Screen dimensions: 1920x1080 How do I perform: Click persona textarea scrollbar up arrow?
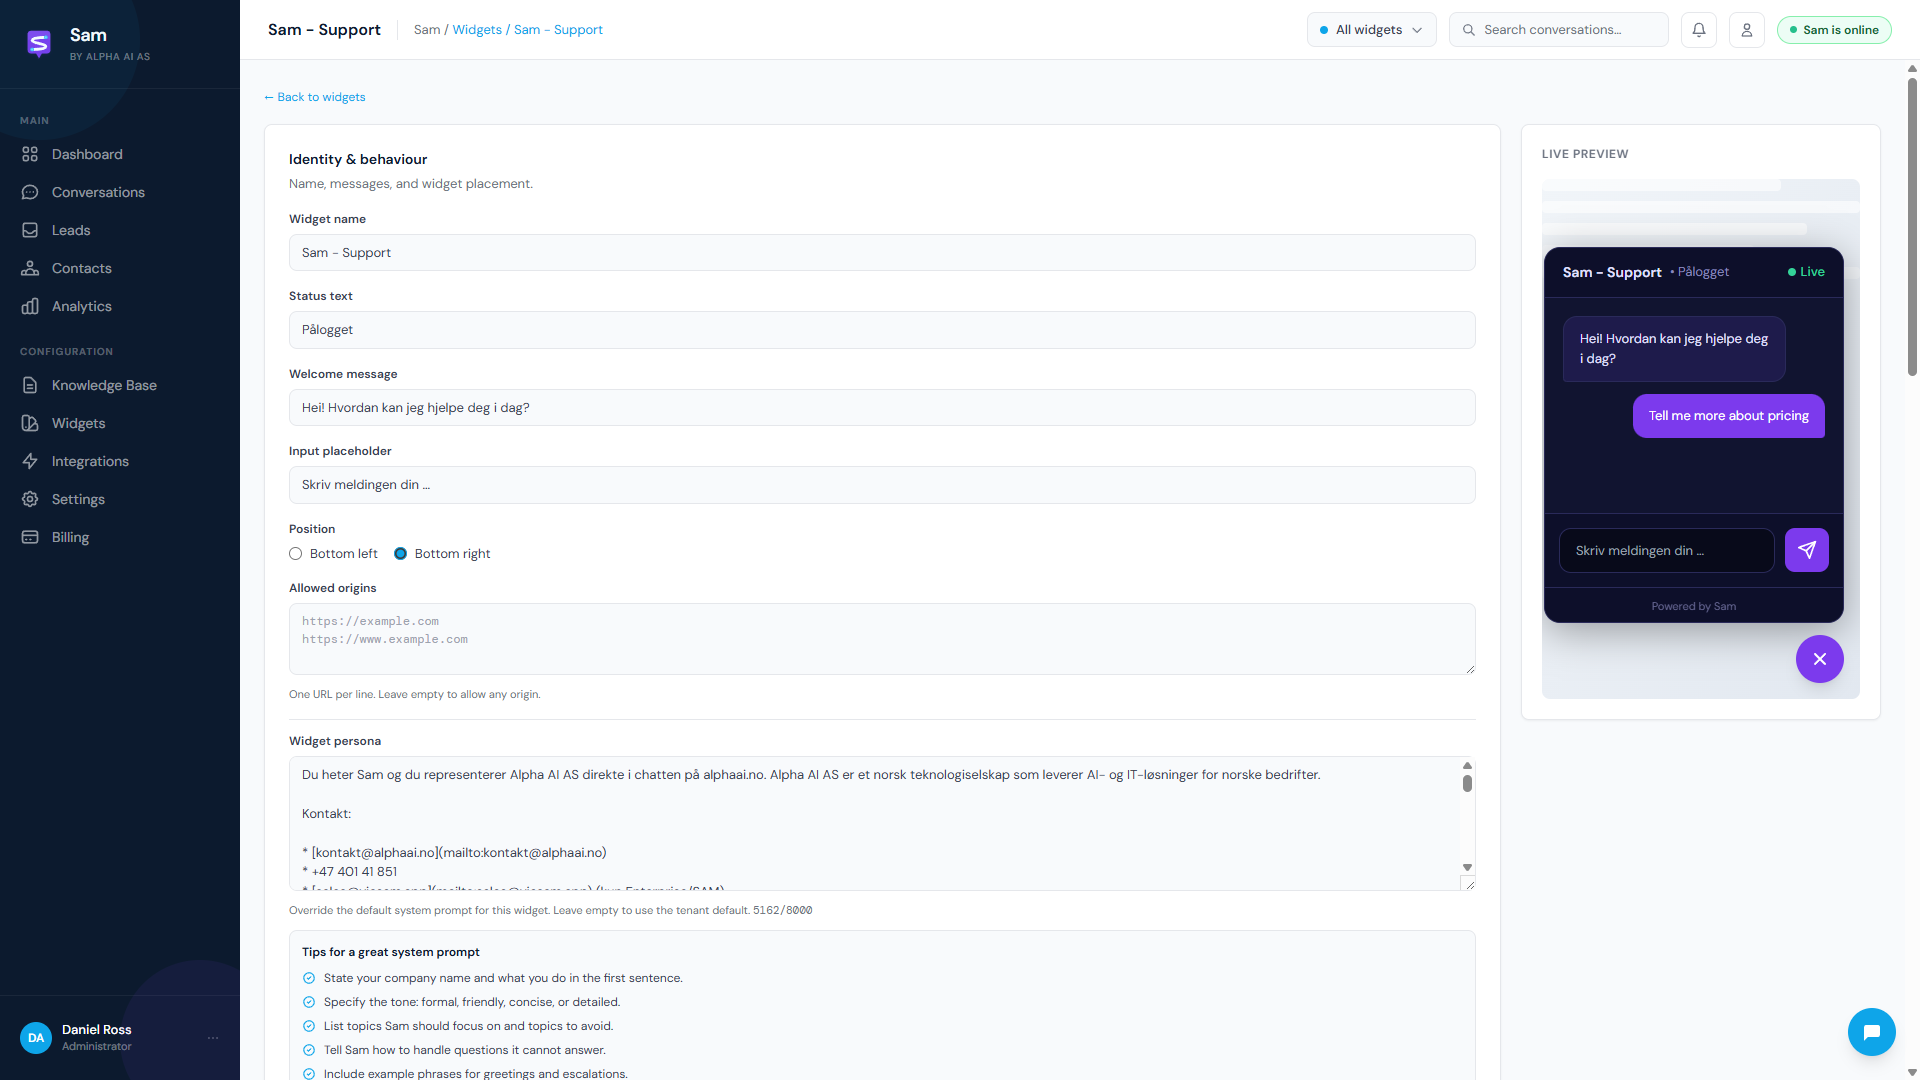(x=1467, y=765)
